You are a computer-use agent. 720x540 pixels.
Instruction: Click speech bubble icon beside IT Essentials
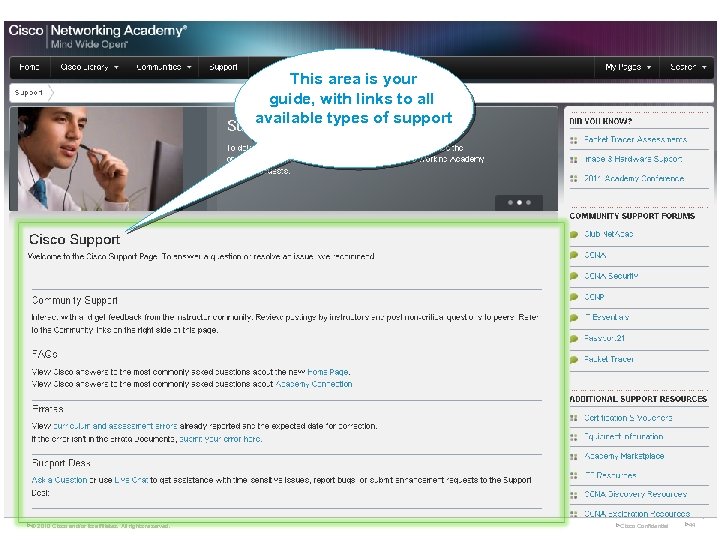coord(574,318)
